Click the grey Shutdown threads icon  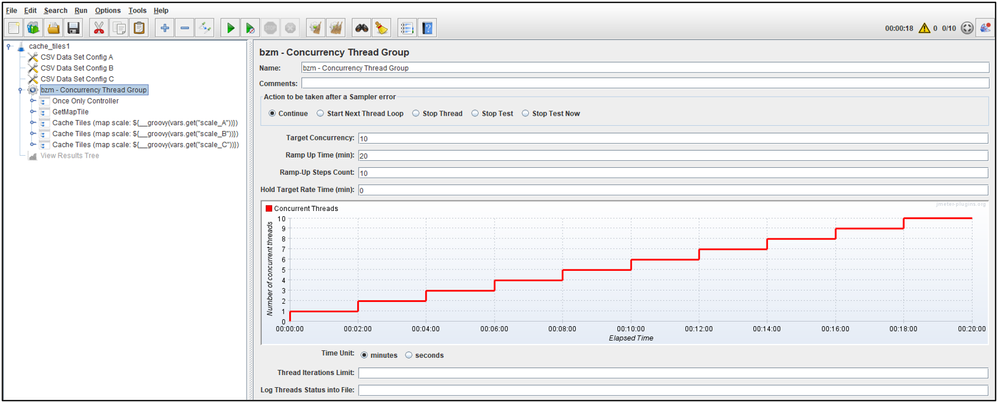click(290, 28)
